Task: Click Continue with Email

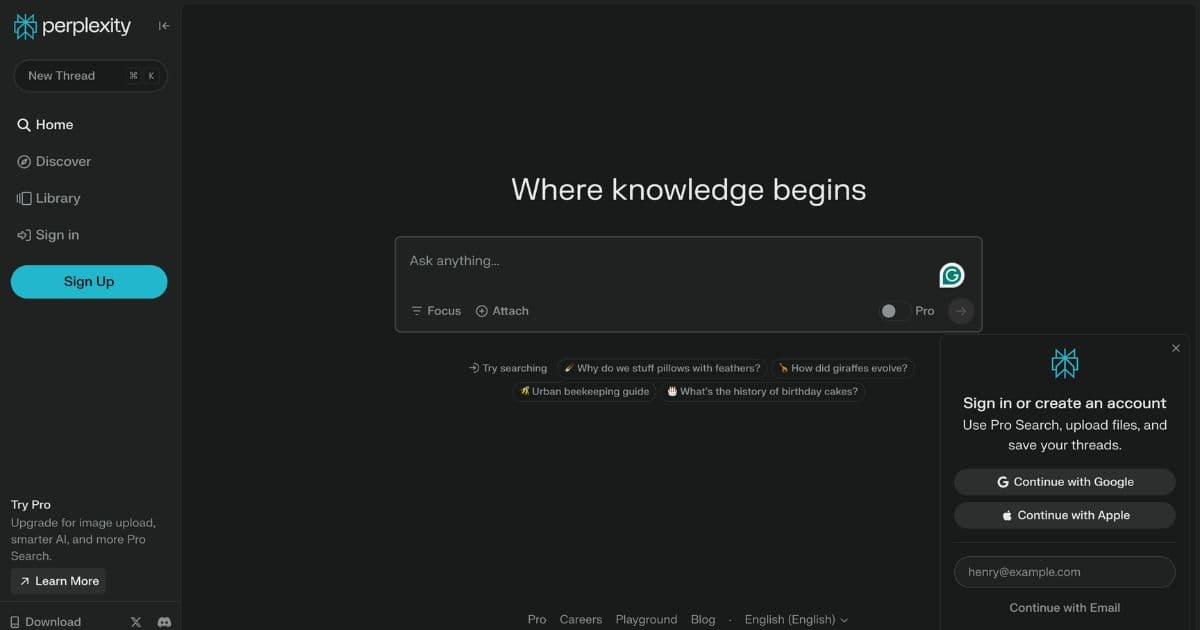Action: click(1064, 608)
